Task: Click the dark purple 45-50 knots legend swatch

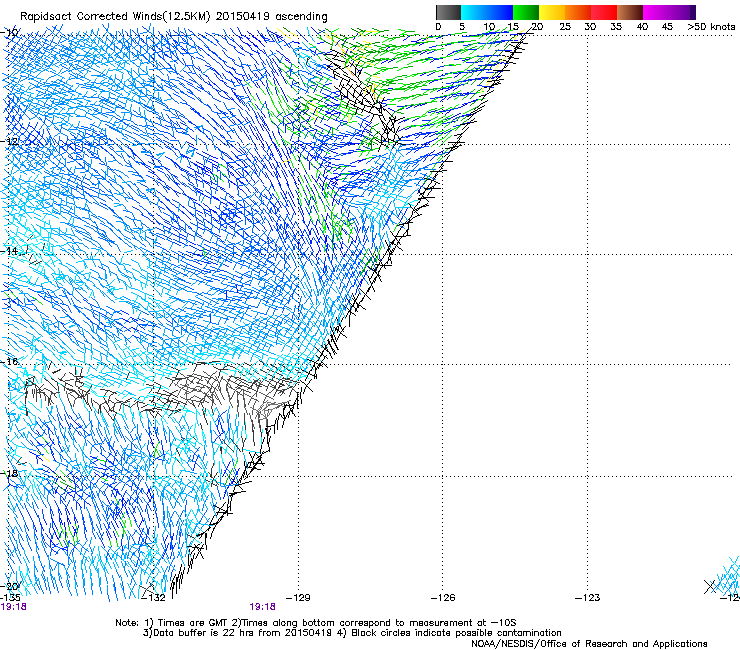Action: point(682,12)
